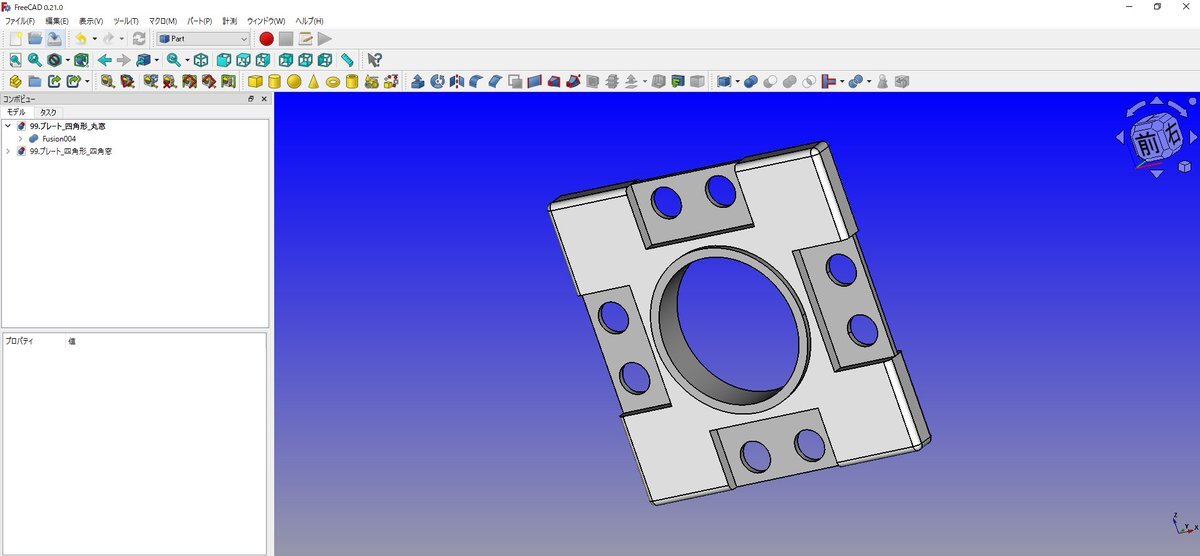Create a cylinder primitive
The image size is (1200, 556).
click(x=274, y=82)
